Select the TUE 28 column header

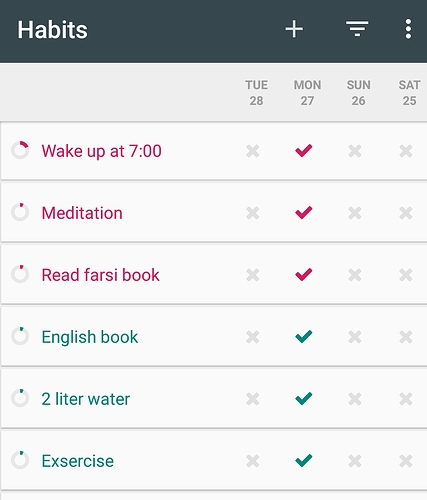tap(256, 93)
